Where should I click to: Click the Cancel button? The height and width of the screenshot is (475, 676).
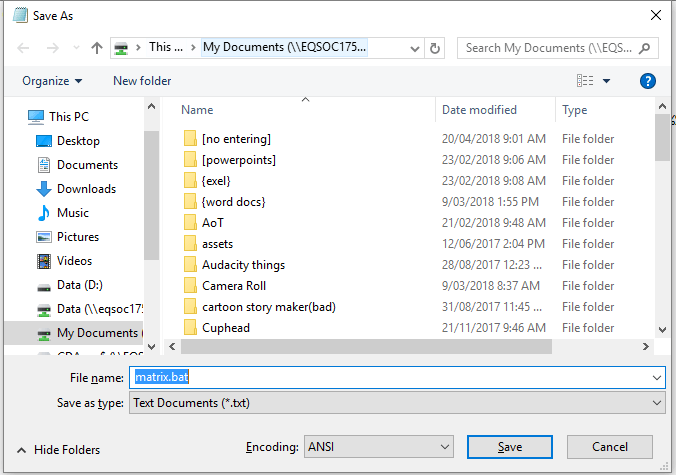click(x=610, y=447)
